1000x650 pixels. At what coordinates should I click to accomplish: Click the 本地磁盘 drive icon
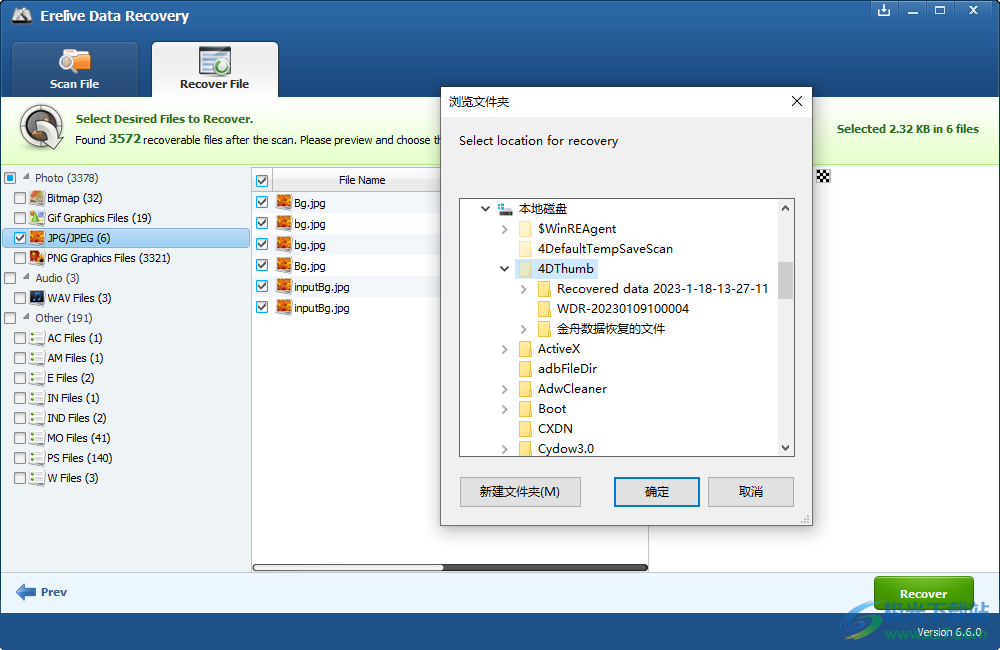point(505,209)
